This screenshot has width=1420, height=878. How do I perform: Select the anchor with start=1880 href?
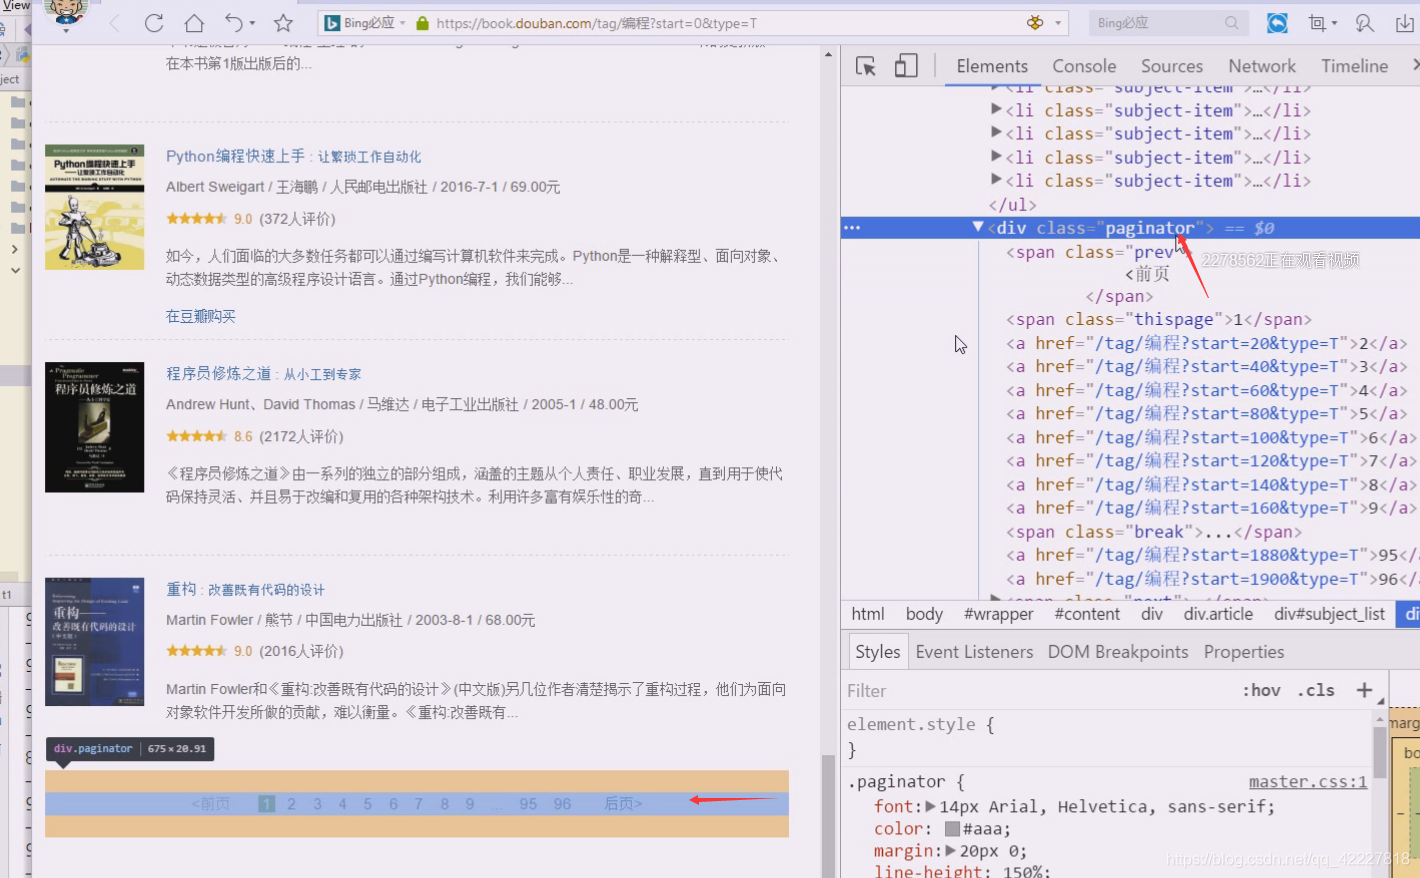[x=1212, y=555]
